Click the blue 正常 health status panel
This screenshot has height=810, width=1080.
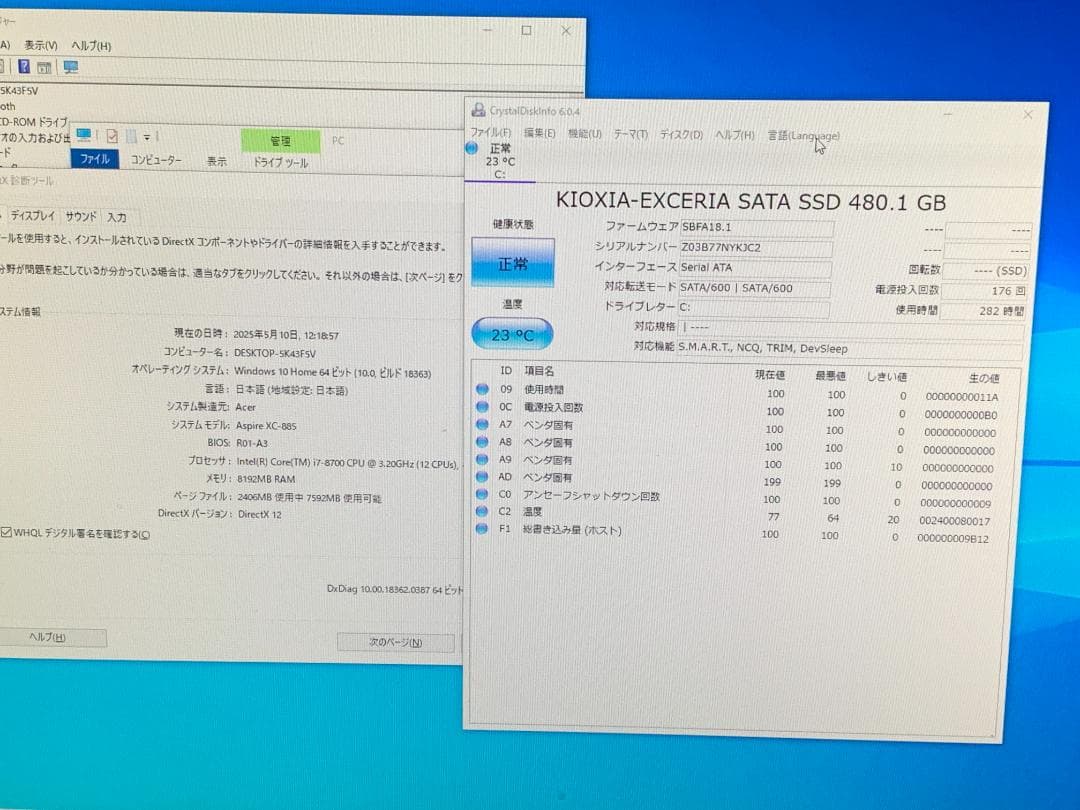coord(512,260)
